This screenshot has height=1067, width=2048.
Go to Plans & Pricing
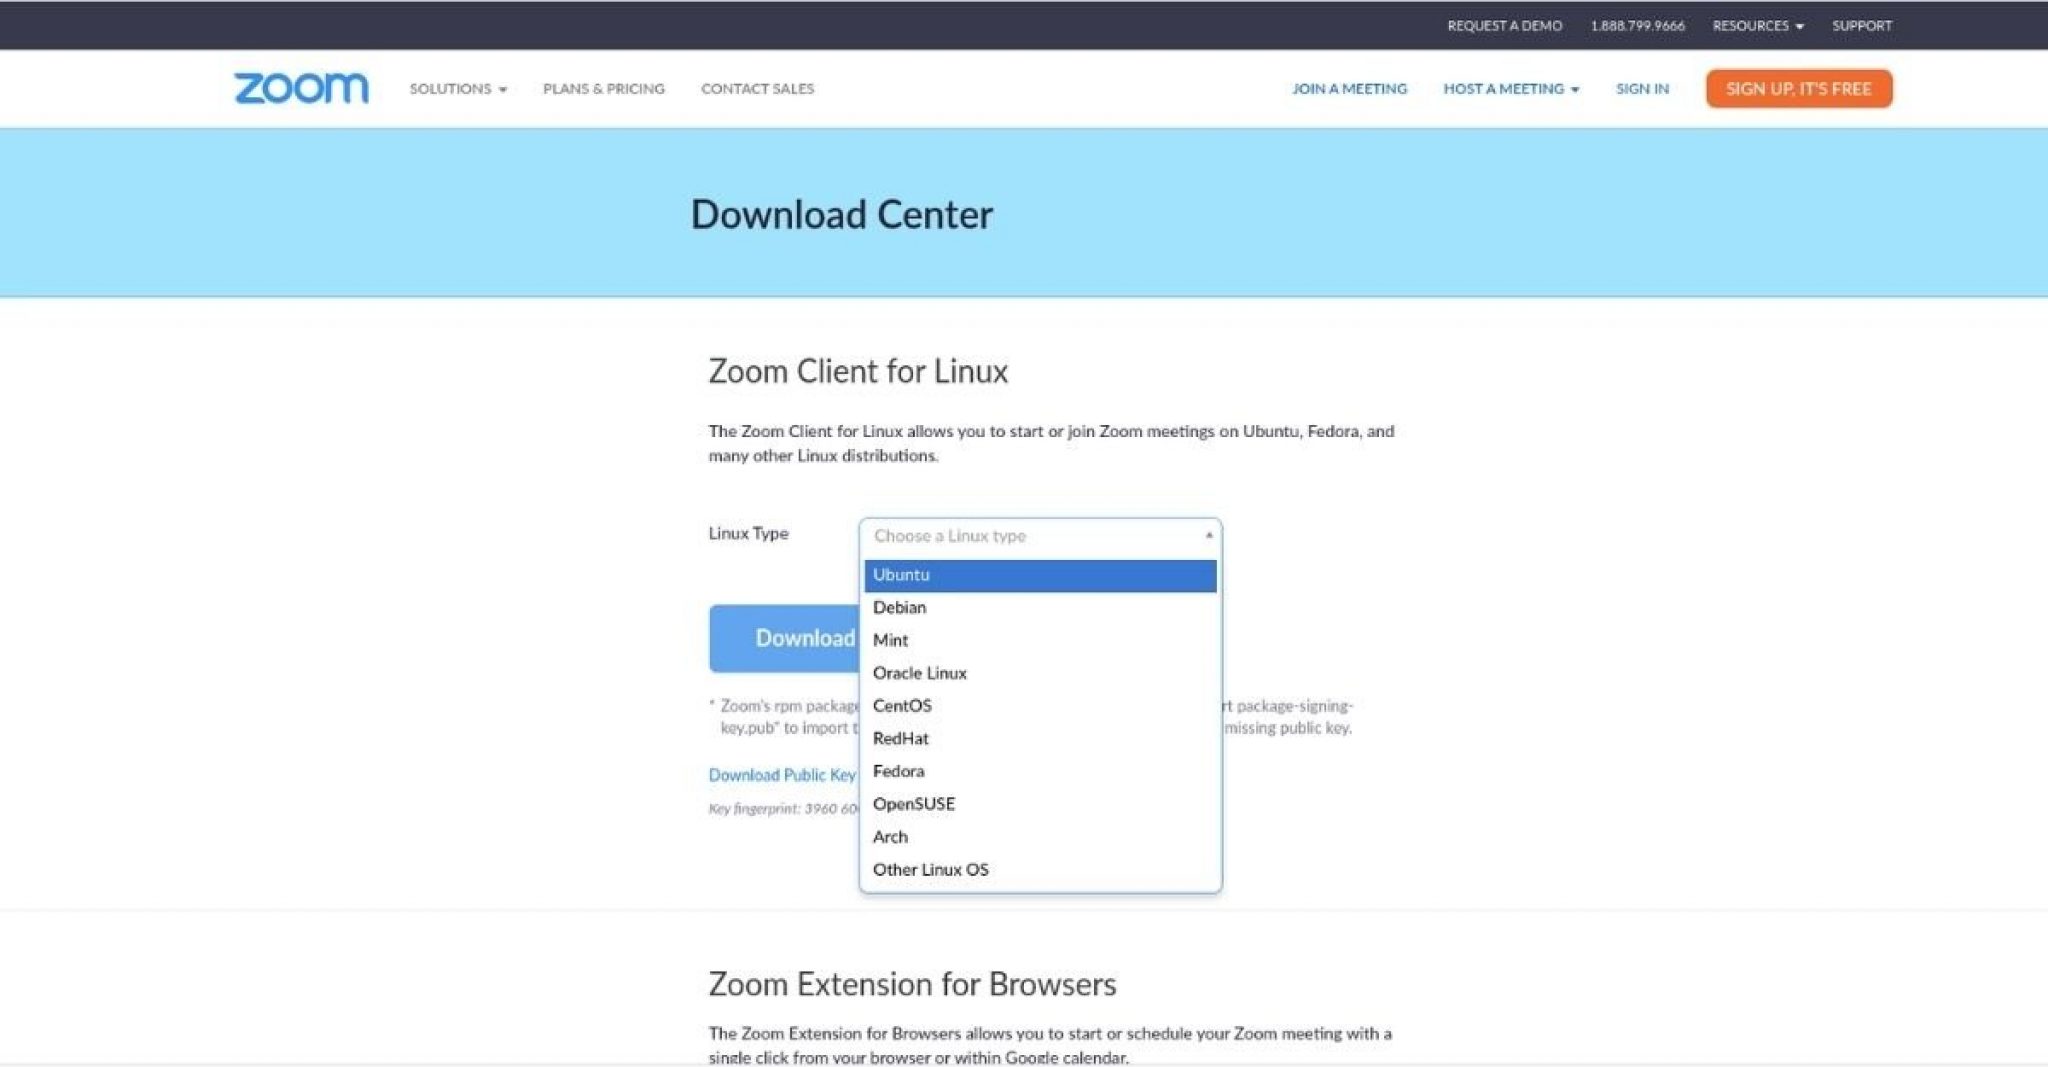coord(603,88)
